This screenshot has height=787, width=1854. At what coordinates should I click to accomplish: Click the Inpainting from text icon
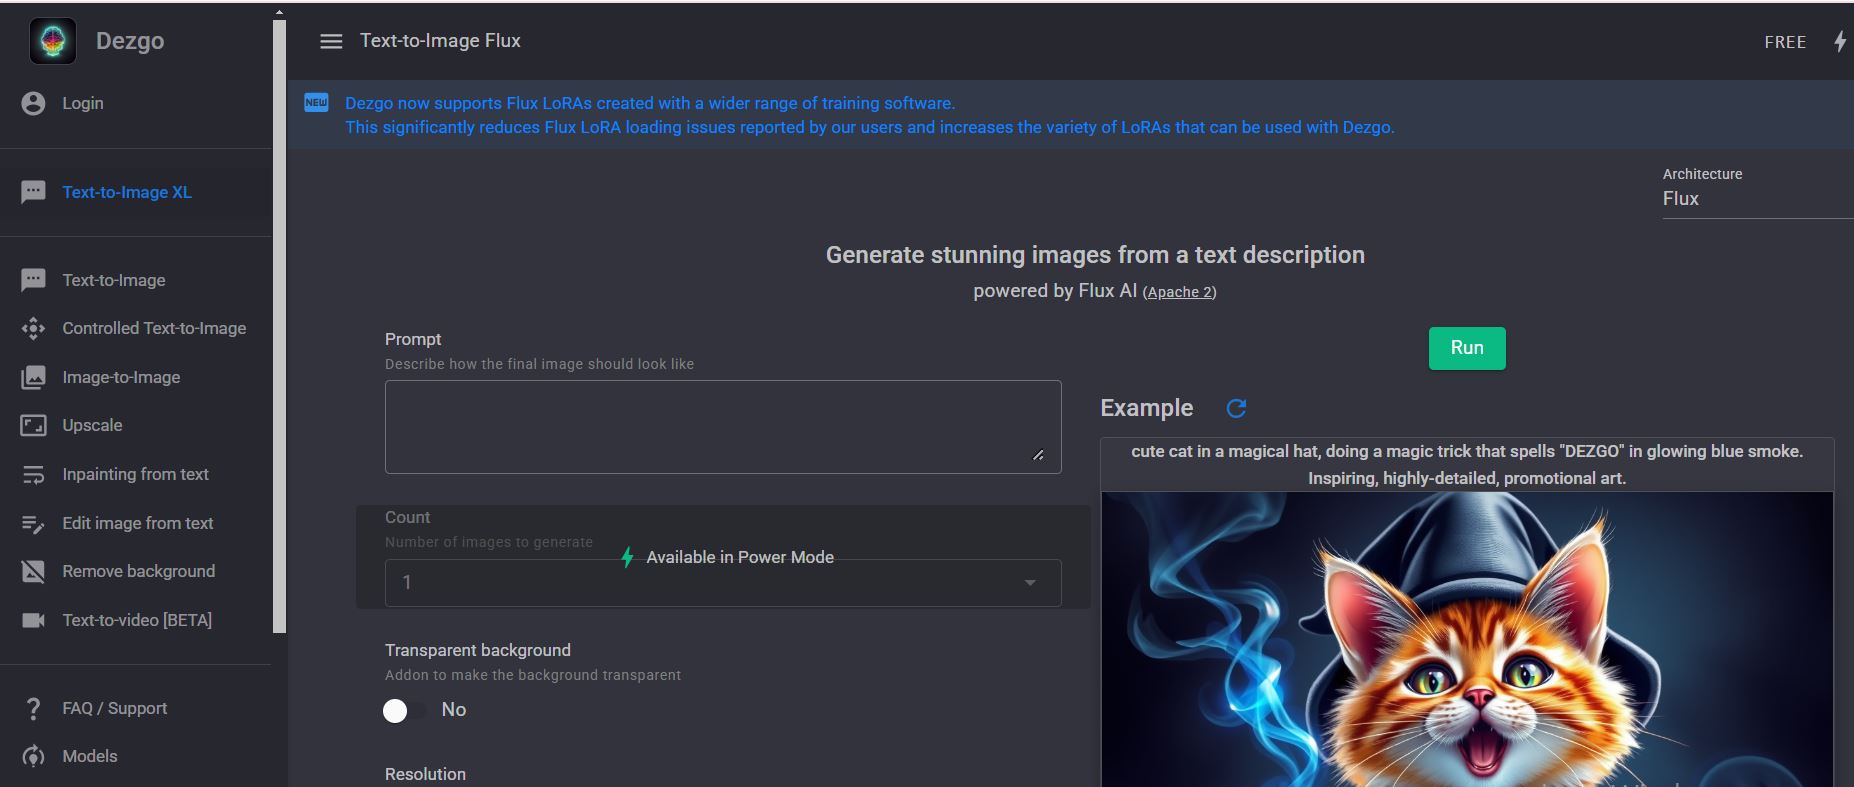pos(33,474)
